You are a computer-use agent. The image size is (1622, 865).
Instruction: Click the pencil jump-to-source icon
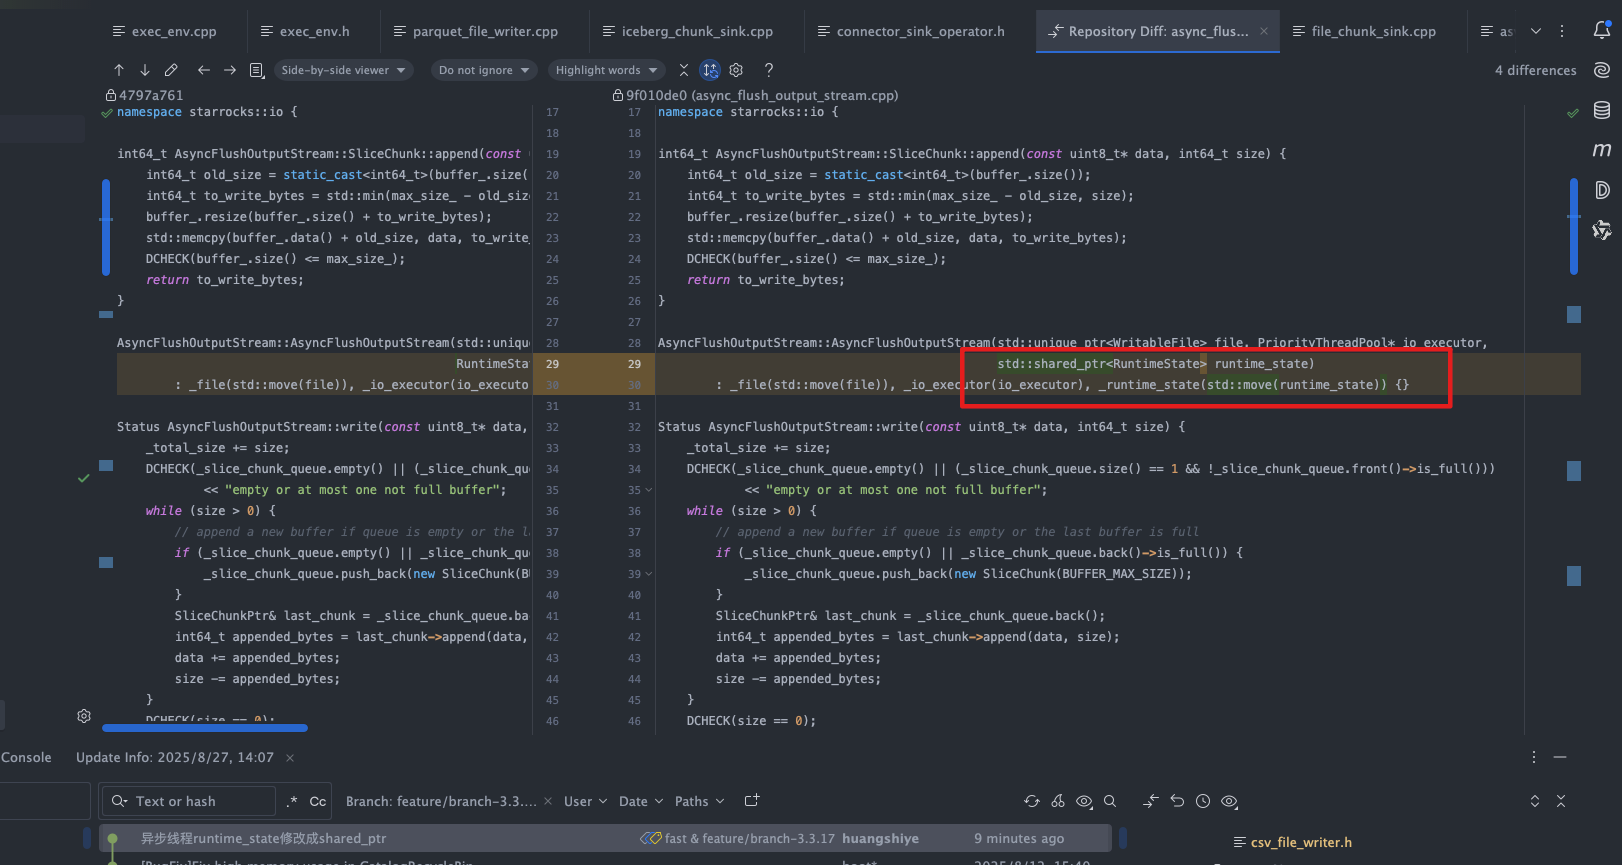[x=171, y=70]
